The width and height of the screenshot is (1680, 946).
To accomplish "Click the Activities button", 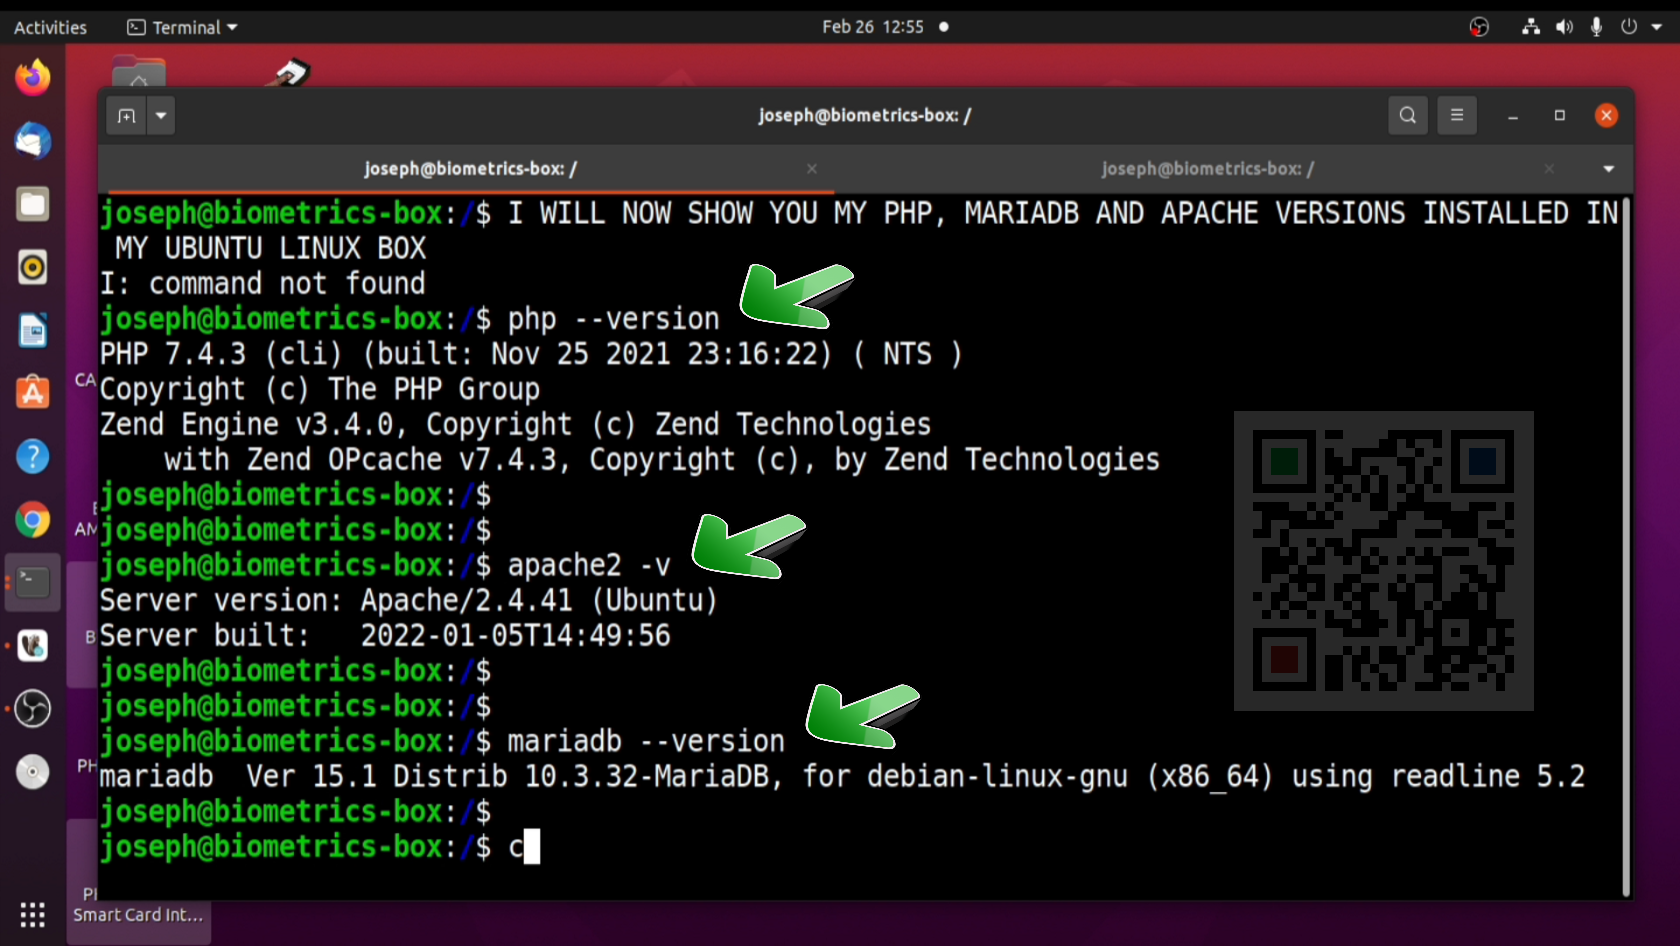I will click(49, 27).
